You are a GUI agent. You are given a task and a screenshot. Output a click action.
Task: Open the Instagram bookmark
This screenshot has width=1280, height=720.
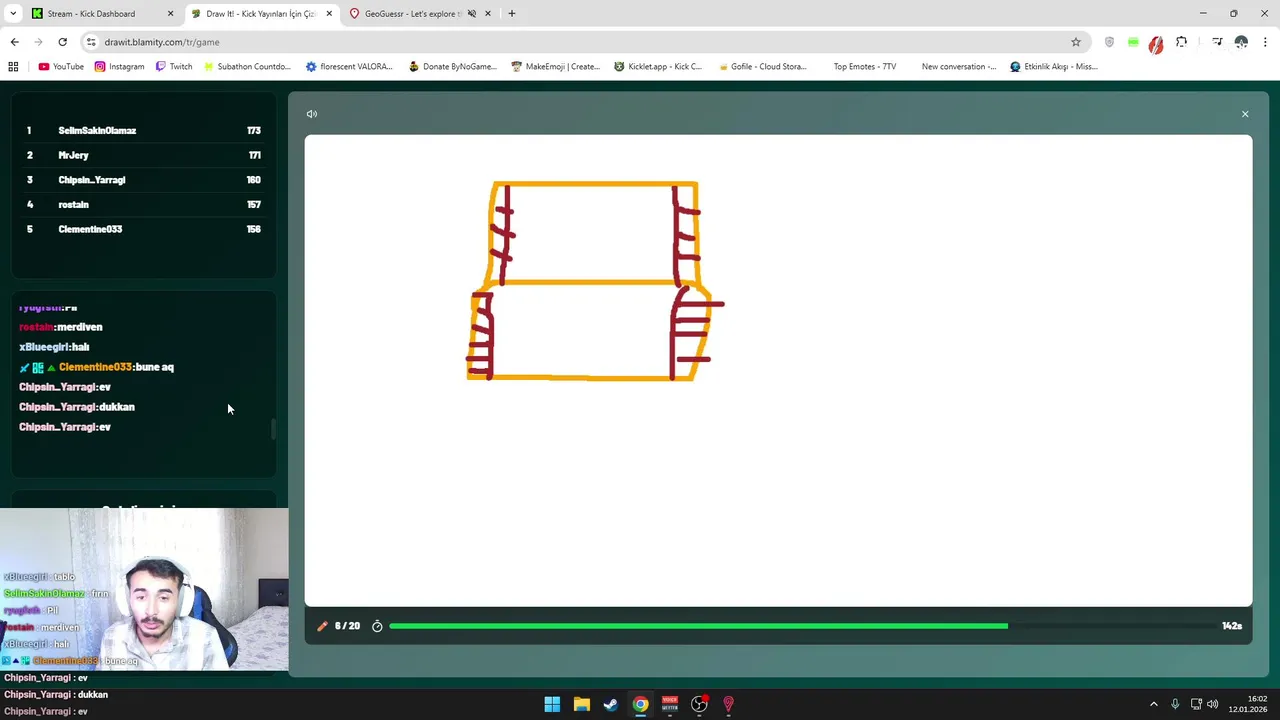click(119, 67)
